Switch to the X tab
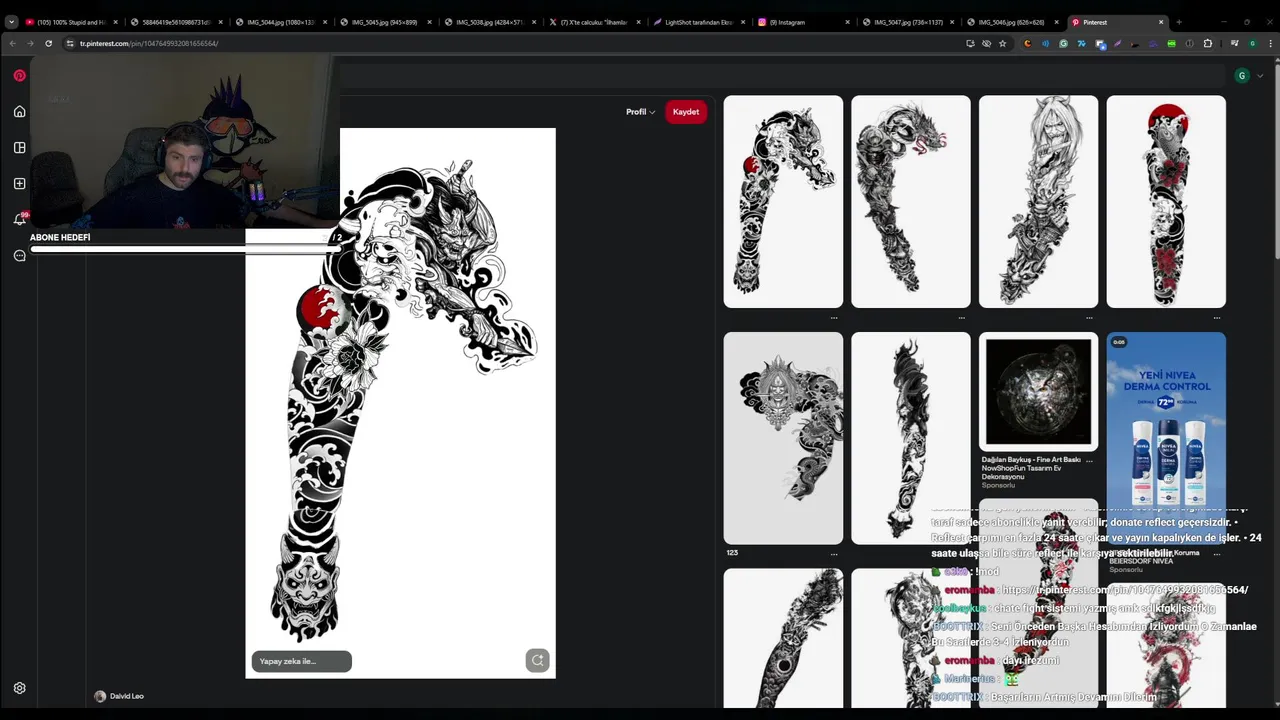1280x720 pixels. [x=594, y=22]
